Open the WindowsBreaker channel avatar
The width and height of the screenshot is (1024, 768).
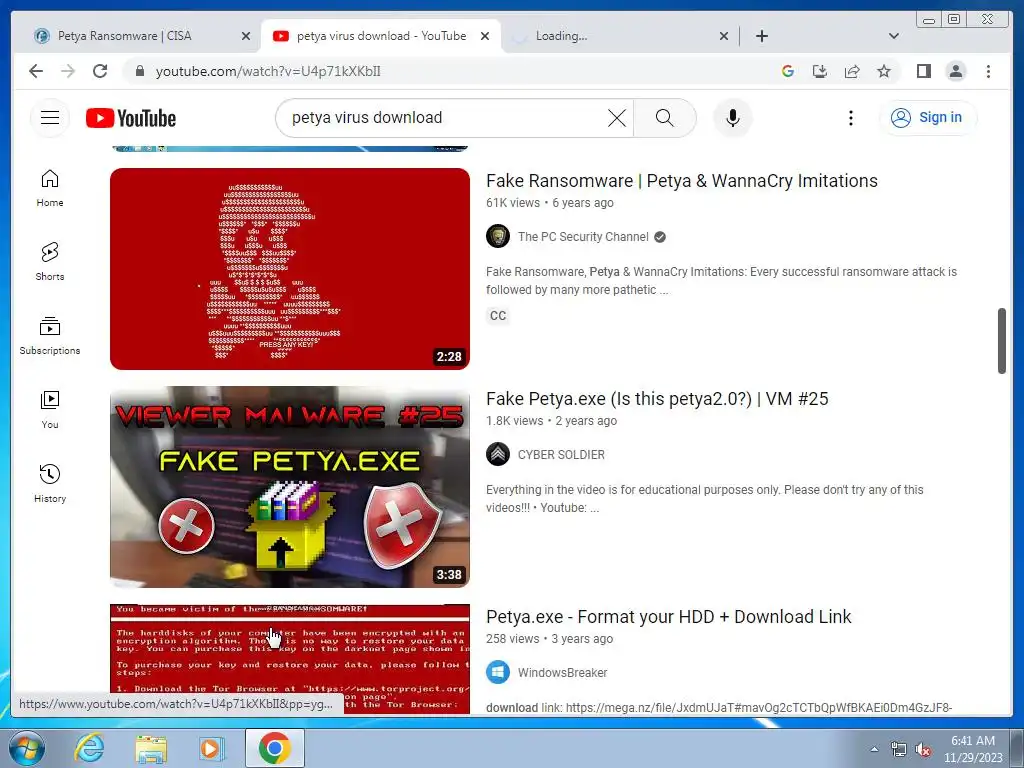(x=498, y=673)
